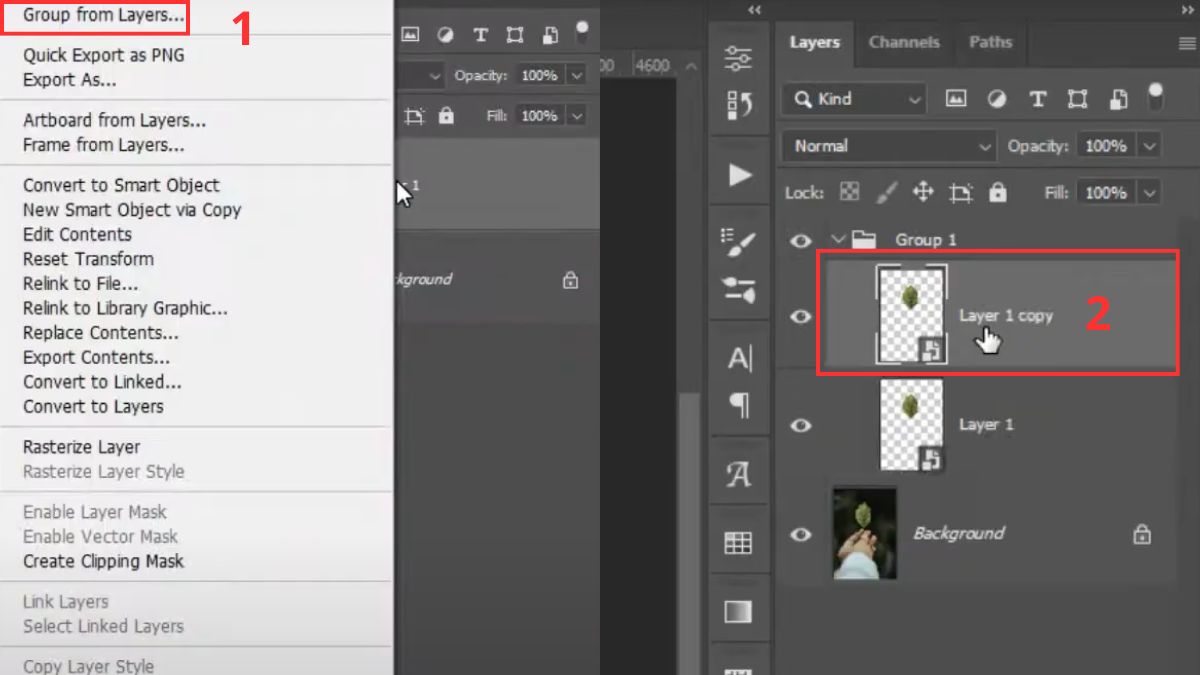Open the Brush Settings panel icon
The image size is (1200, 675).
pyautogui.click(x=739, y=240)
